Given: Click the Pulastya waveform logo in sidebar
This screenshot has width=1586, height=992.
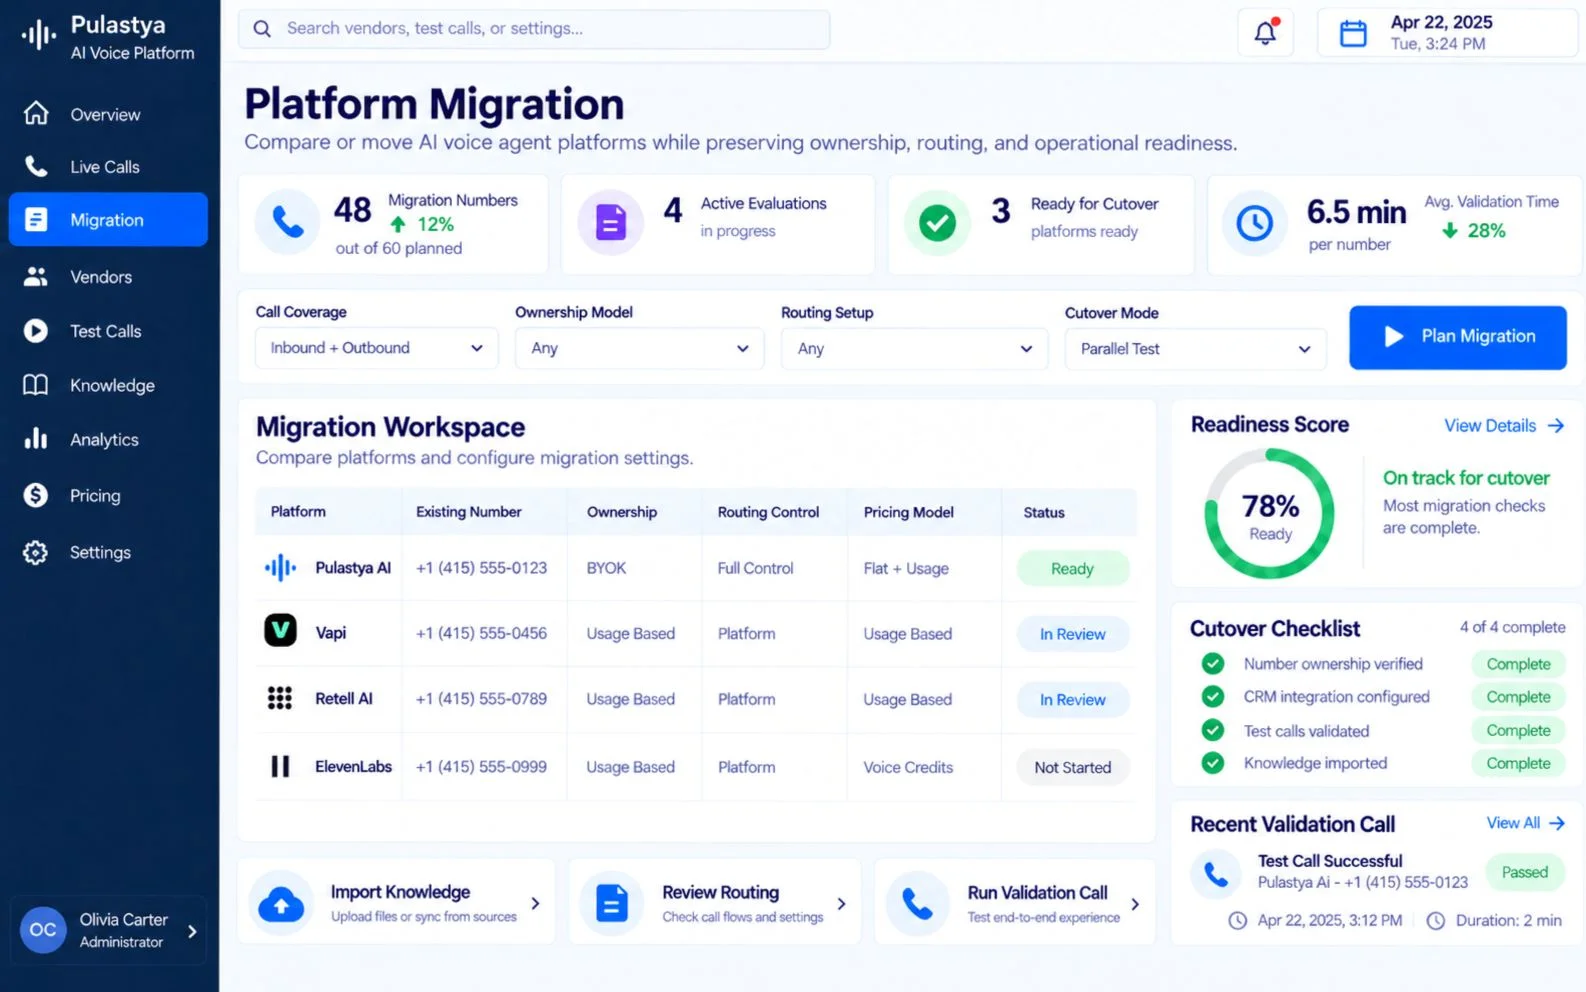Looking at the screenshot, I should (x=39, y=36).
